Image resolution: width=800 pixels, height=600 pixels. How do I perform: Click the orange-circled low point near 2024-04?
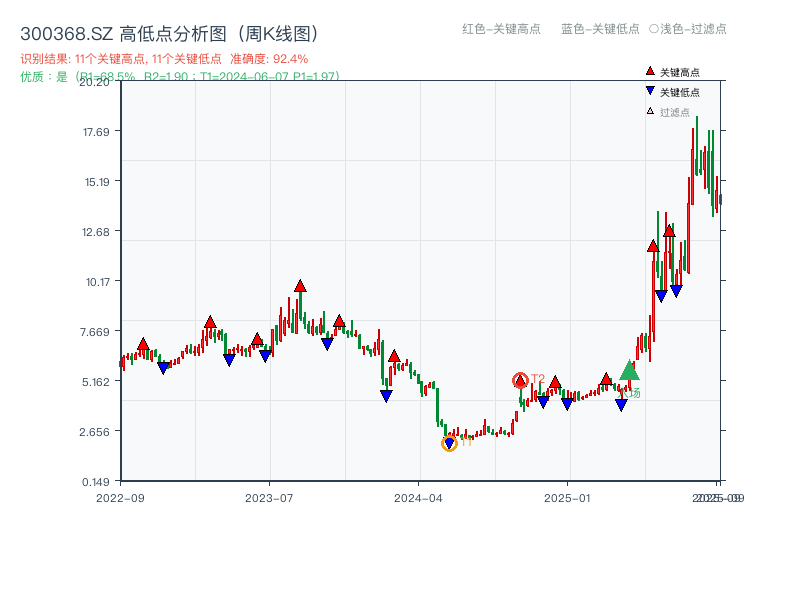(x=450, y=442)
